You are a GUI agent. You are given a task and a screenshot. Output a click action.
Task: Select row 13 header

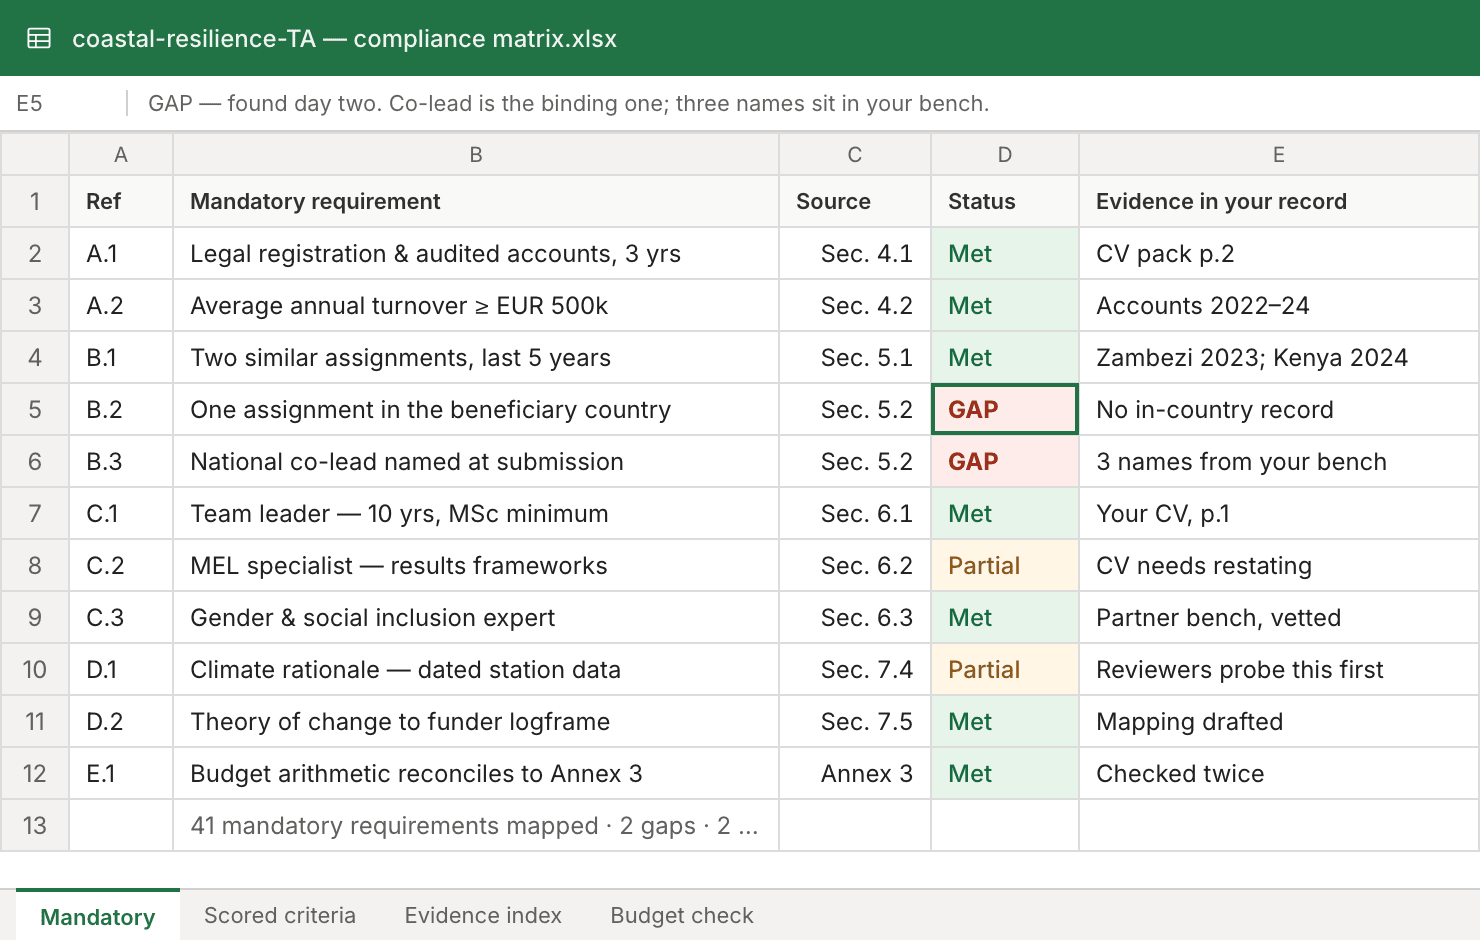[x=35, y=825]
